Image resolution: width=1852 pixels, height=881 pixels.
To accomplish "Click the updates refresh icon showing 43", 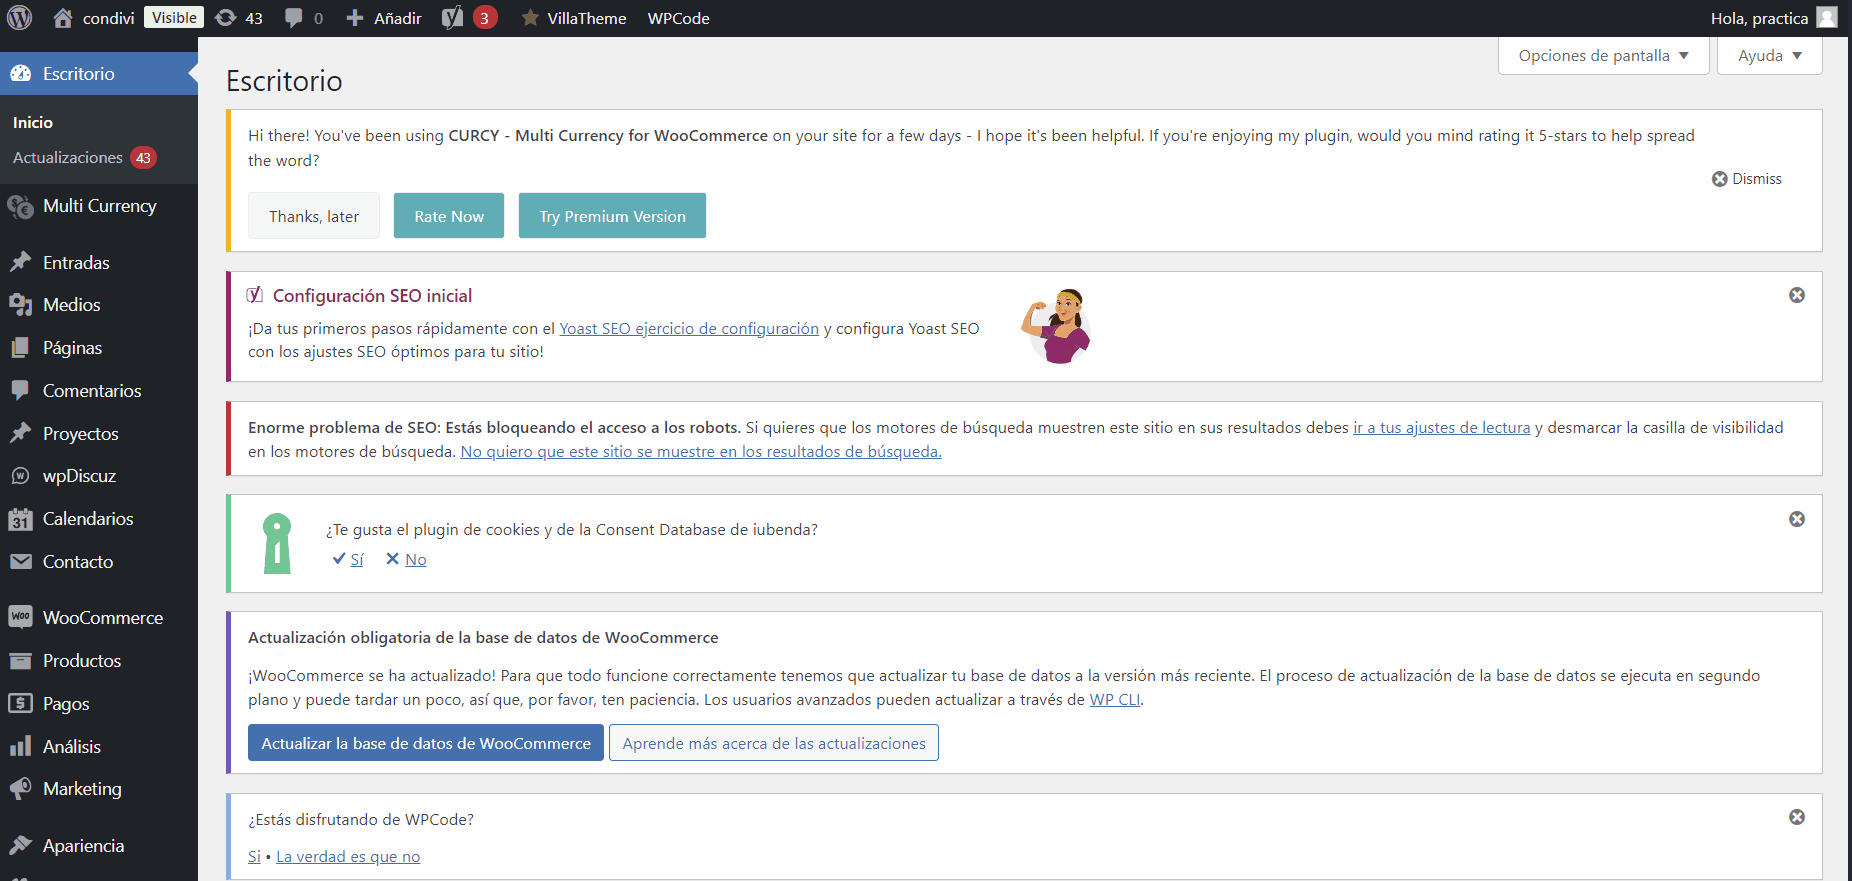I will point(227,18).
